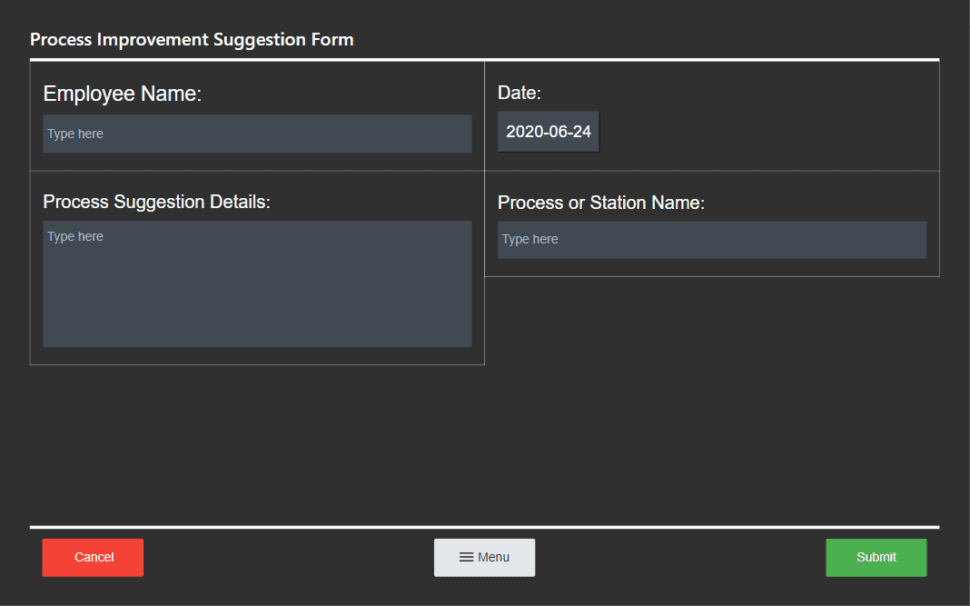970x606 pixels.
Task: Click the Process or Station Name field
Action: [712, 240]
